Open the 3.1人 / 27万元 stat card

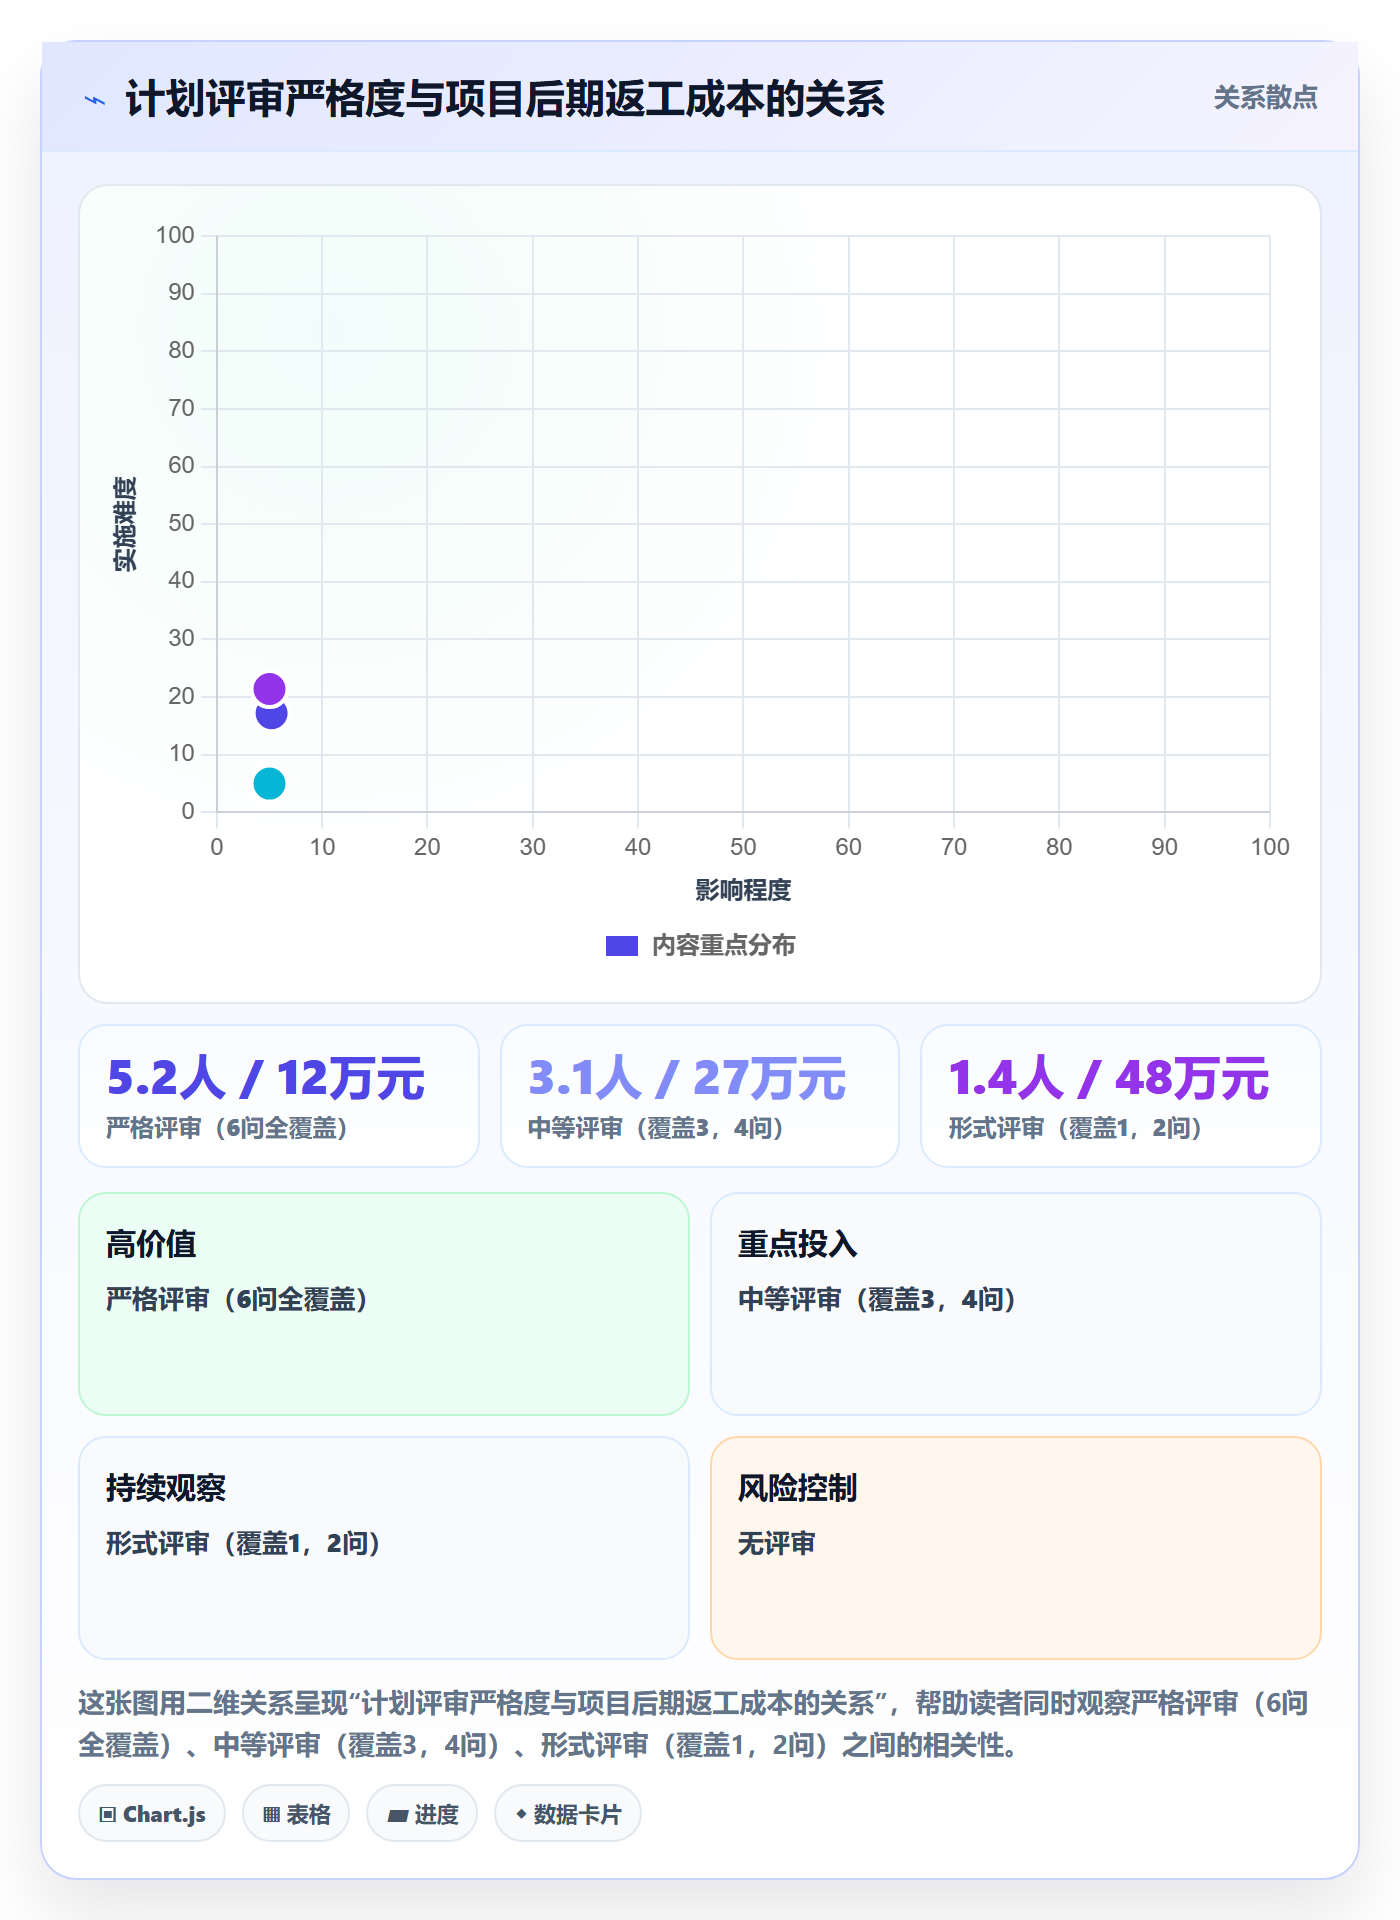700,1096
